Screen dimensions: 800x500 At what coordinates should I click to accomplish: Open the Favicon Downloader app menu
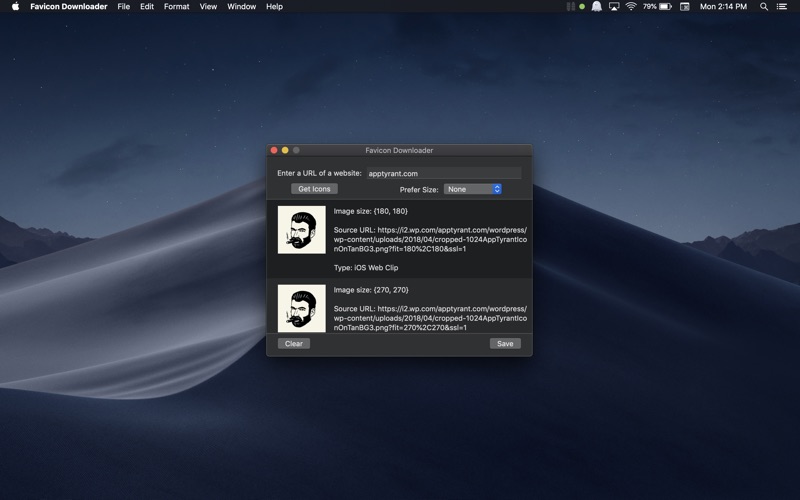pyautogui.click(x=68, y=7)
